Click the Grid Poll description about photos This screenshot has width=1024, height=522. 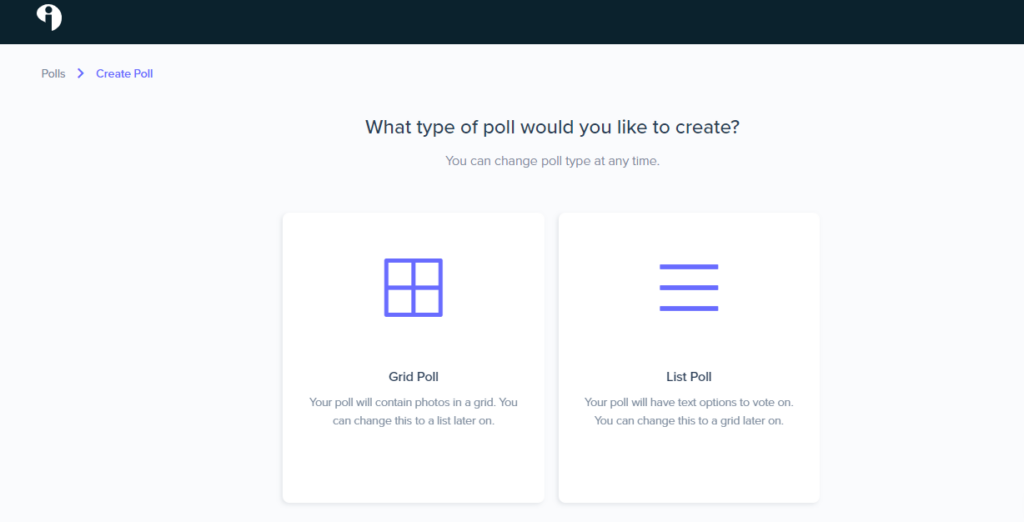click(x=413, y=411)
